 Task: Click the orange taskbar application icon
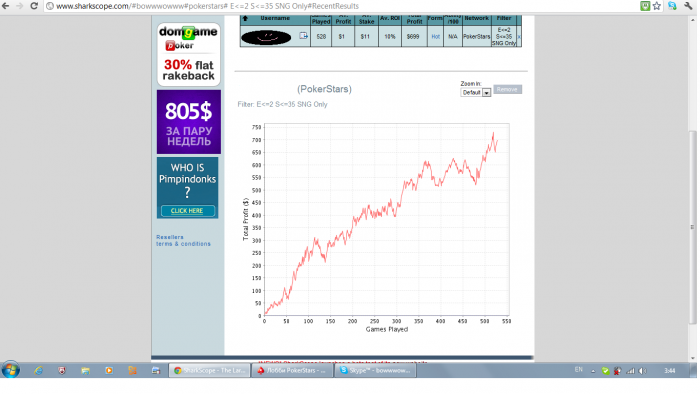click(x=133, y=370)
